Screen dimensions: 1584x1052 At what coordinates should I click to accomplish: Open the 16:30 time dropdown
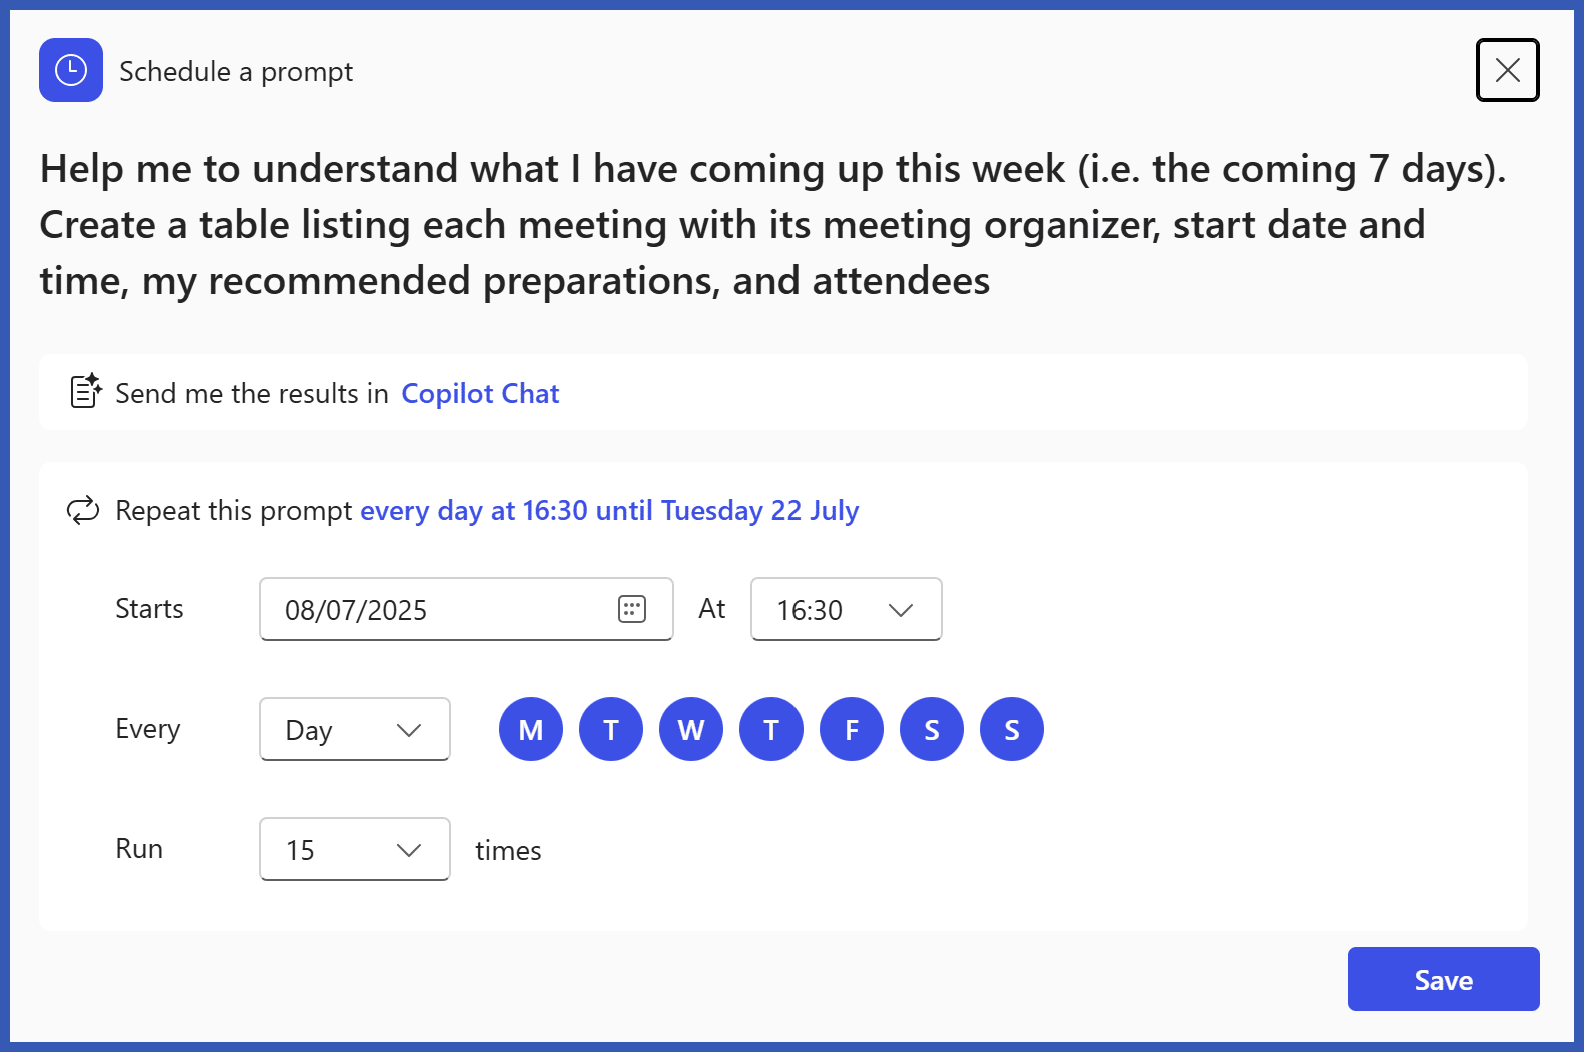pos(846,609)
